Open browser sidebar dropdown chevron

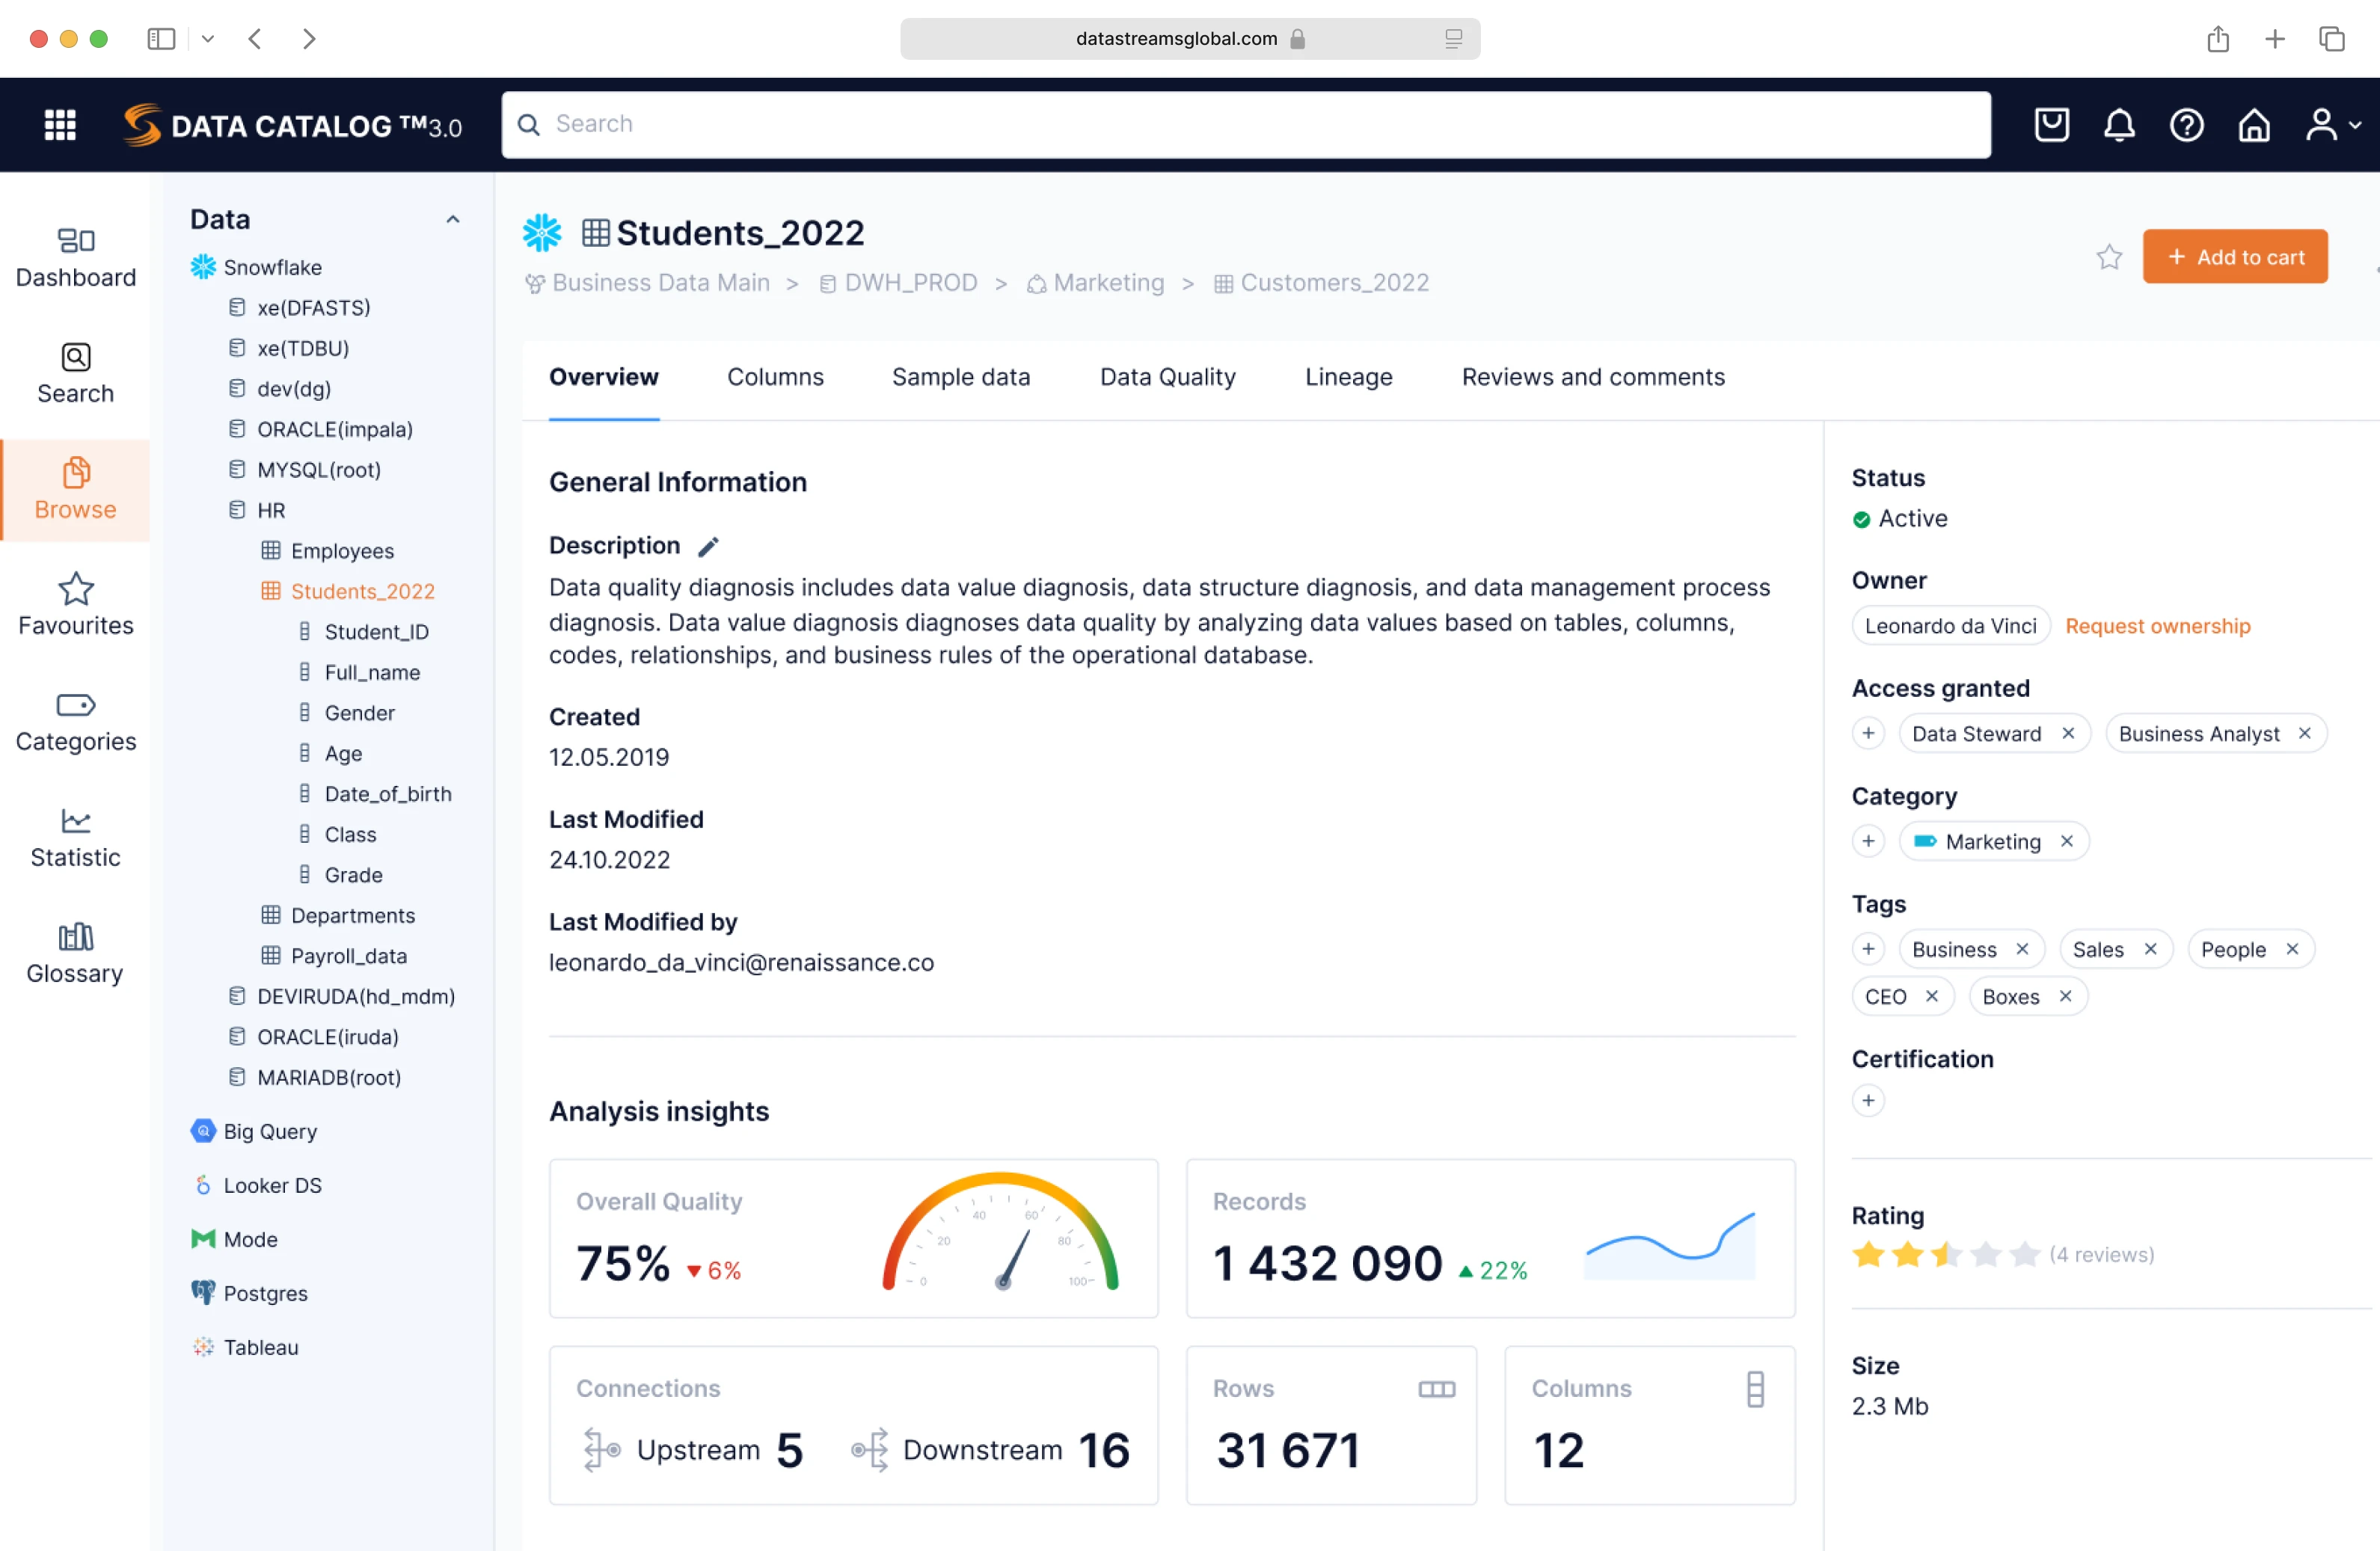tap(208, 39)
